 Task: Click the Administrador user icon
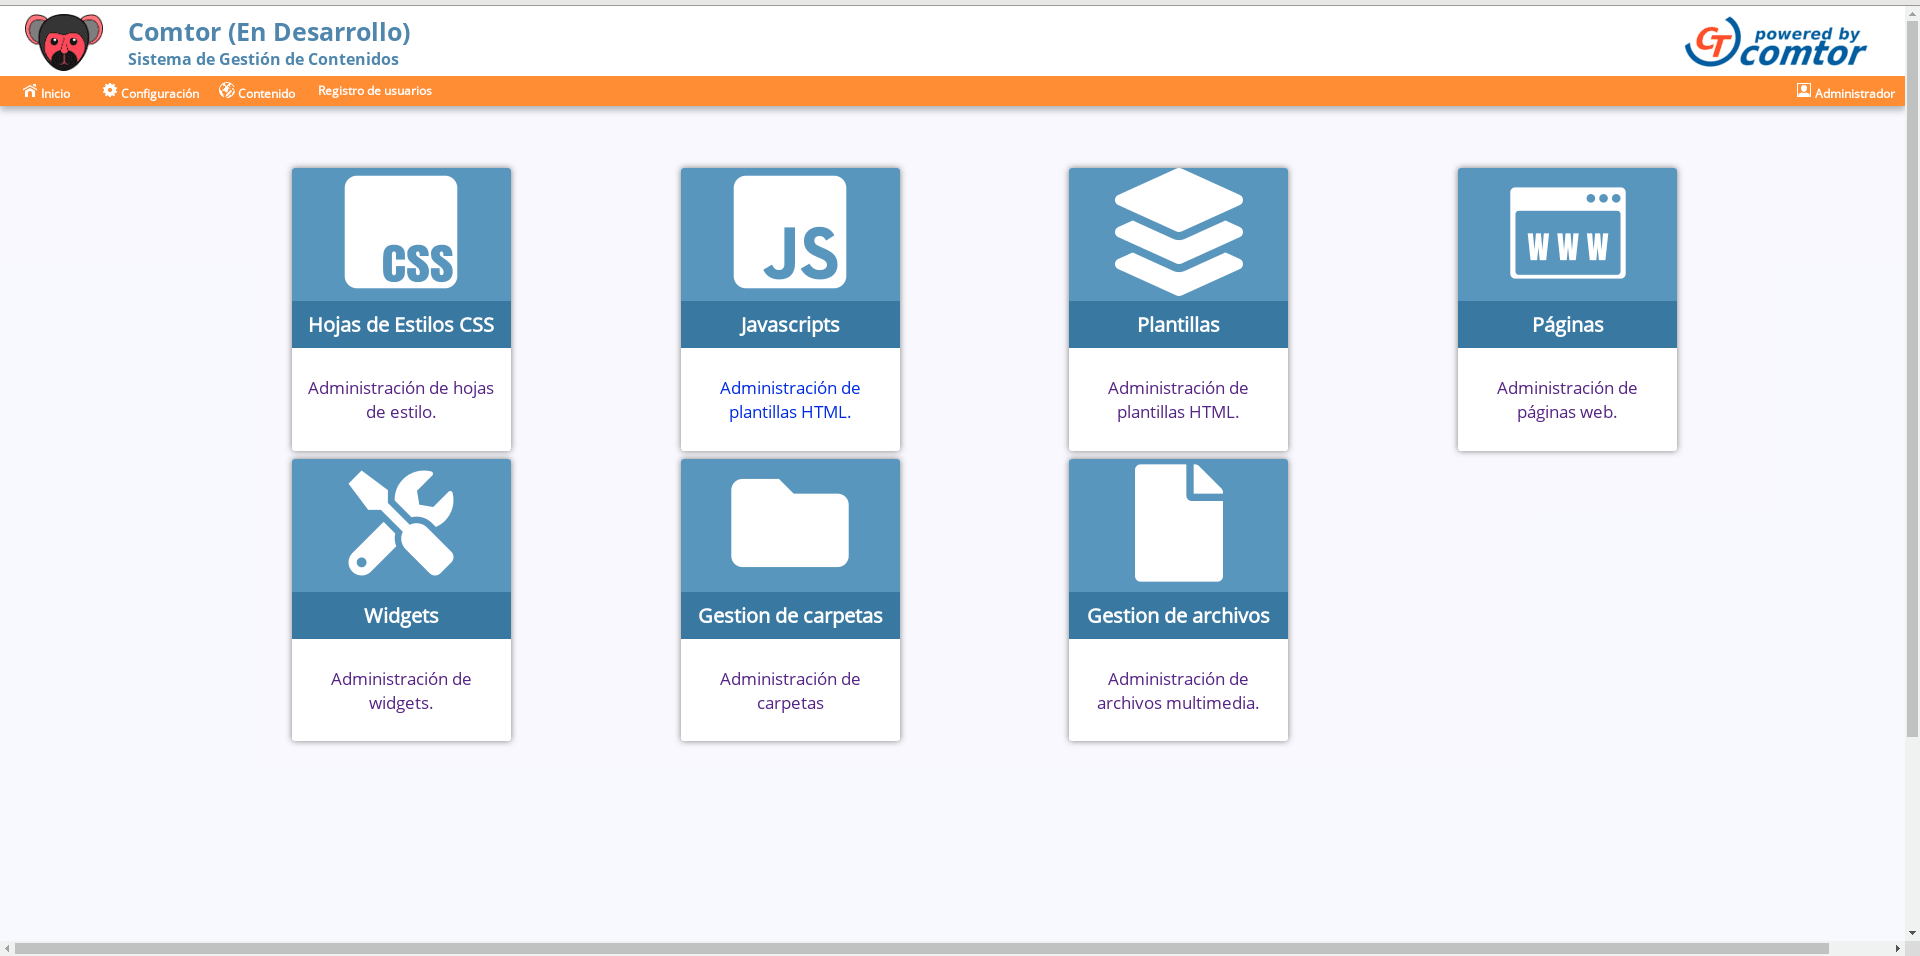click(x=1804, y=90)
